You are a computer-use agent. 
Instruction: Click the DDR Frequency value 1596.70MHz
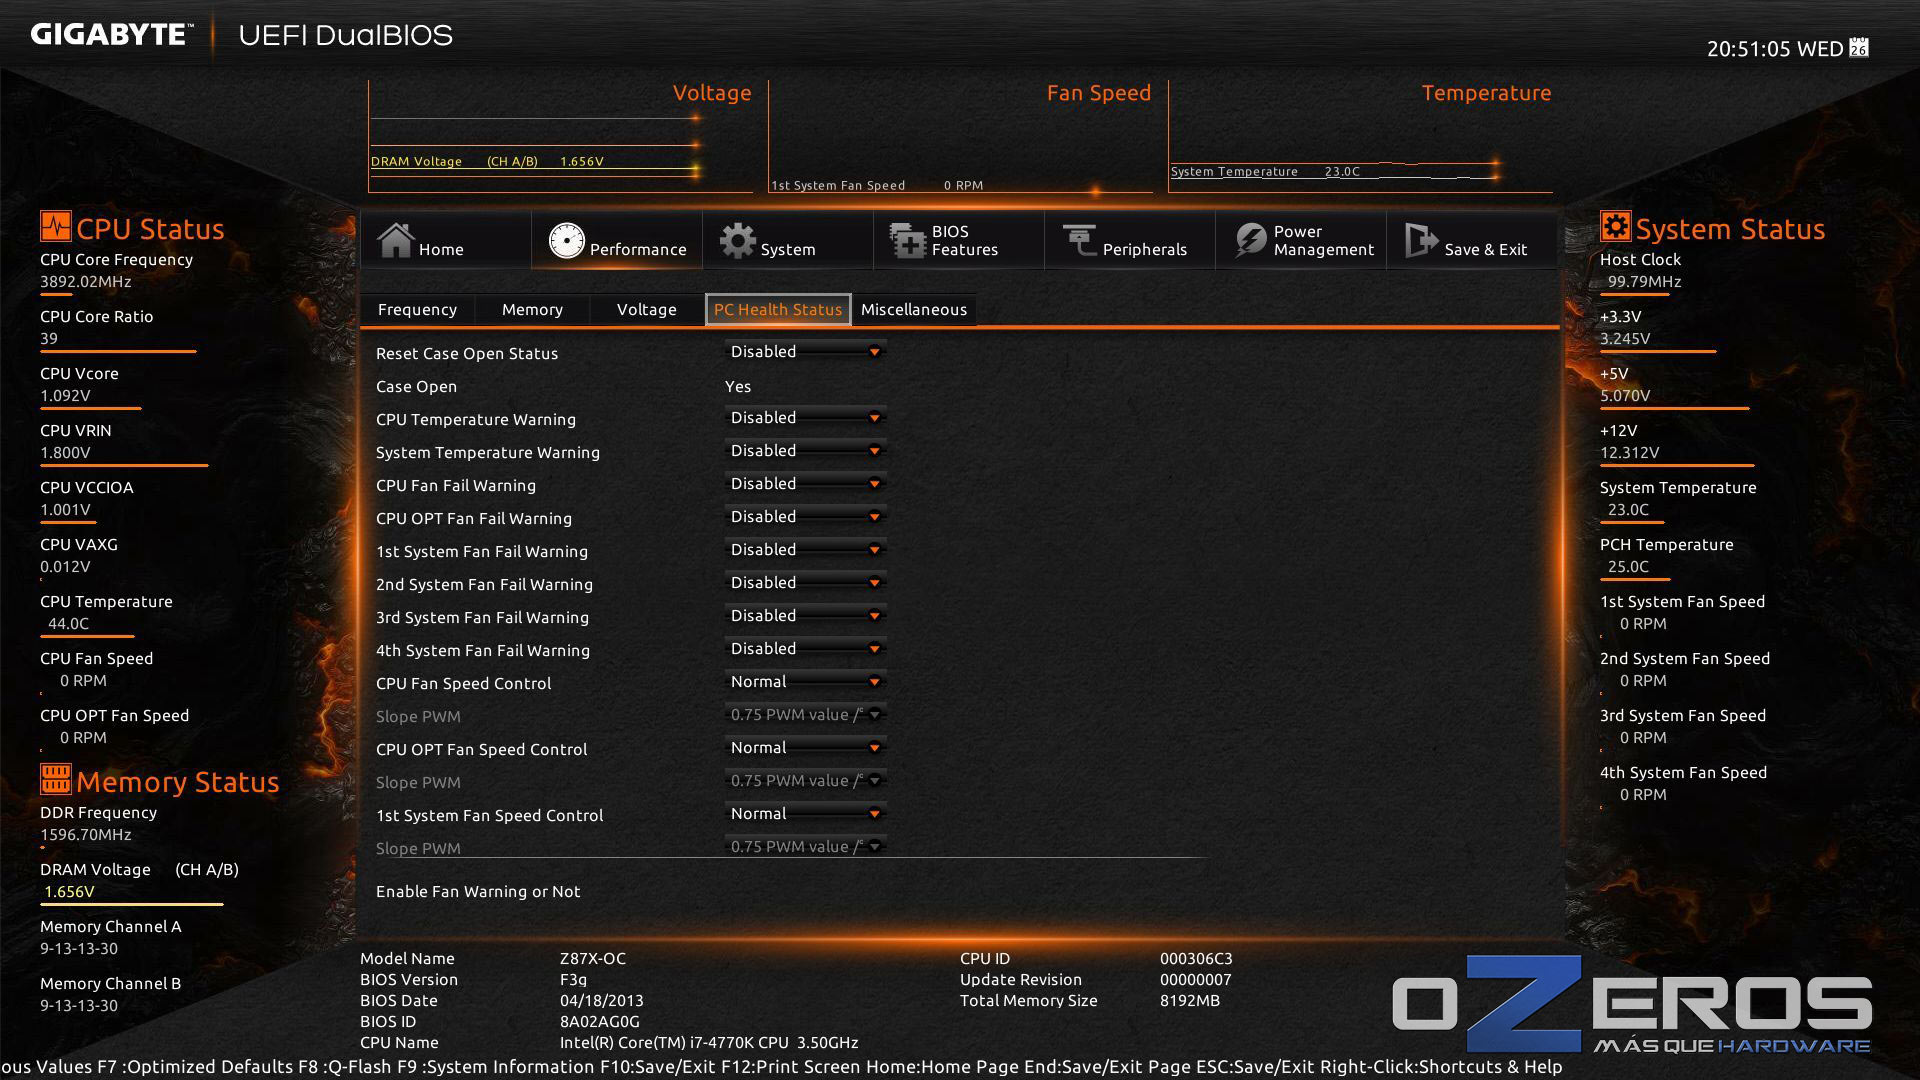pos(86,835)
